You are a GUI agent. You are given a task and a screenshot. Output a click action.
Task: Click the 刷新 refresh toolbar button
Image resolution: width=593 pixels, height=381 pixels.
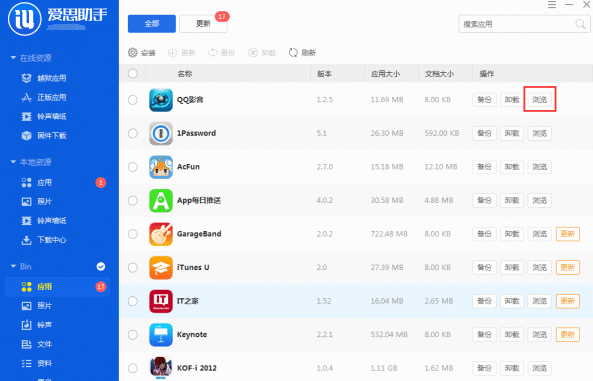pyautogui.click(x=302, y=53)
